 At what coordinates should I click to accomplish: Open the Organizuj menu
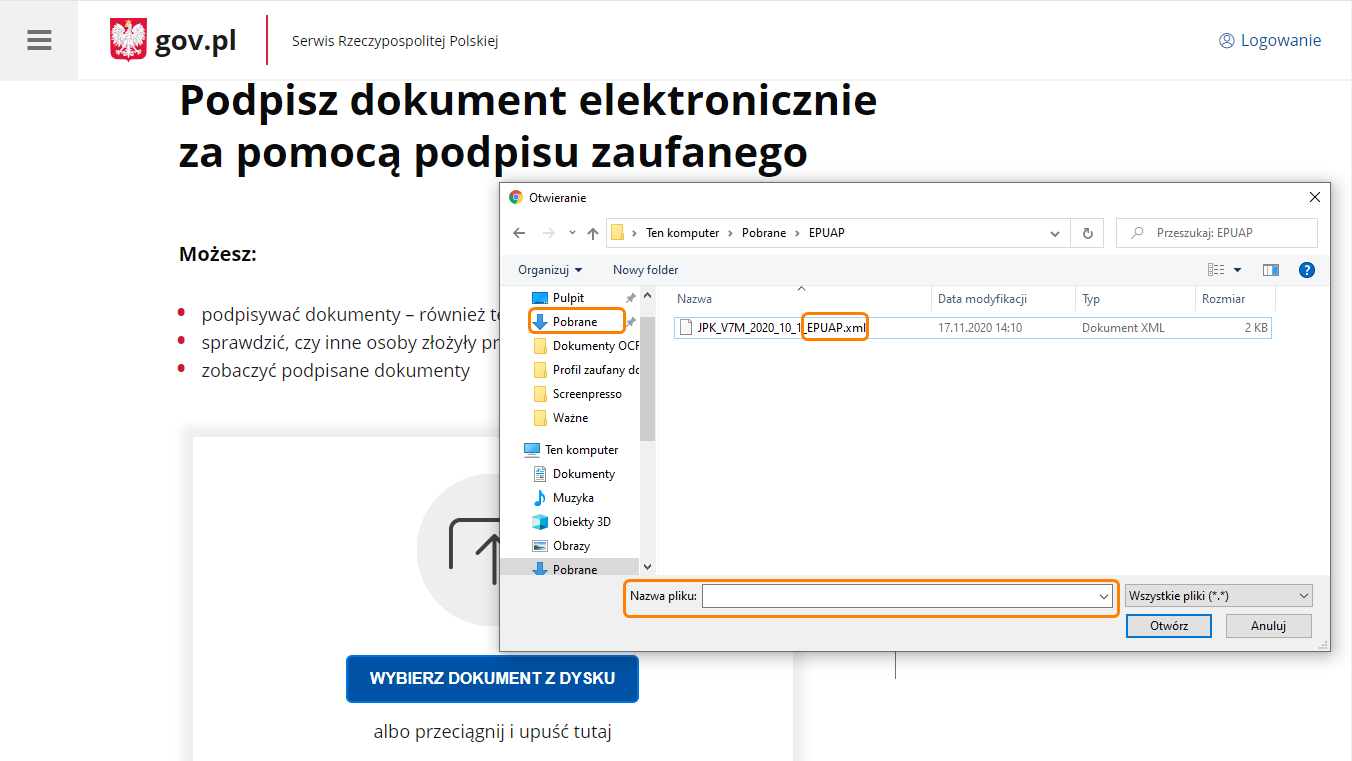click(550, 270)
